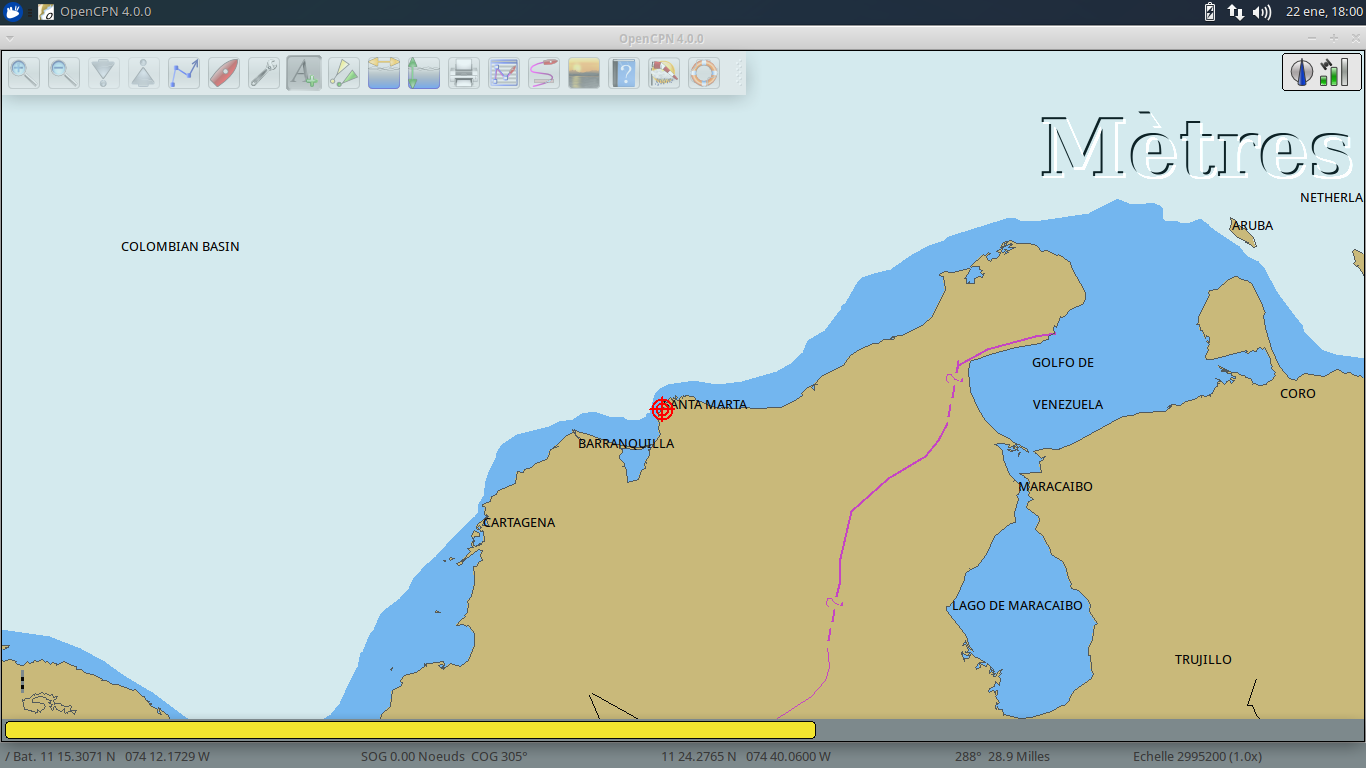Toggle current arrows display
The width and height of the screenshot is (1366, 768).
(384, 73)
